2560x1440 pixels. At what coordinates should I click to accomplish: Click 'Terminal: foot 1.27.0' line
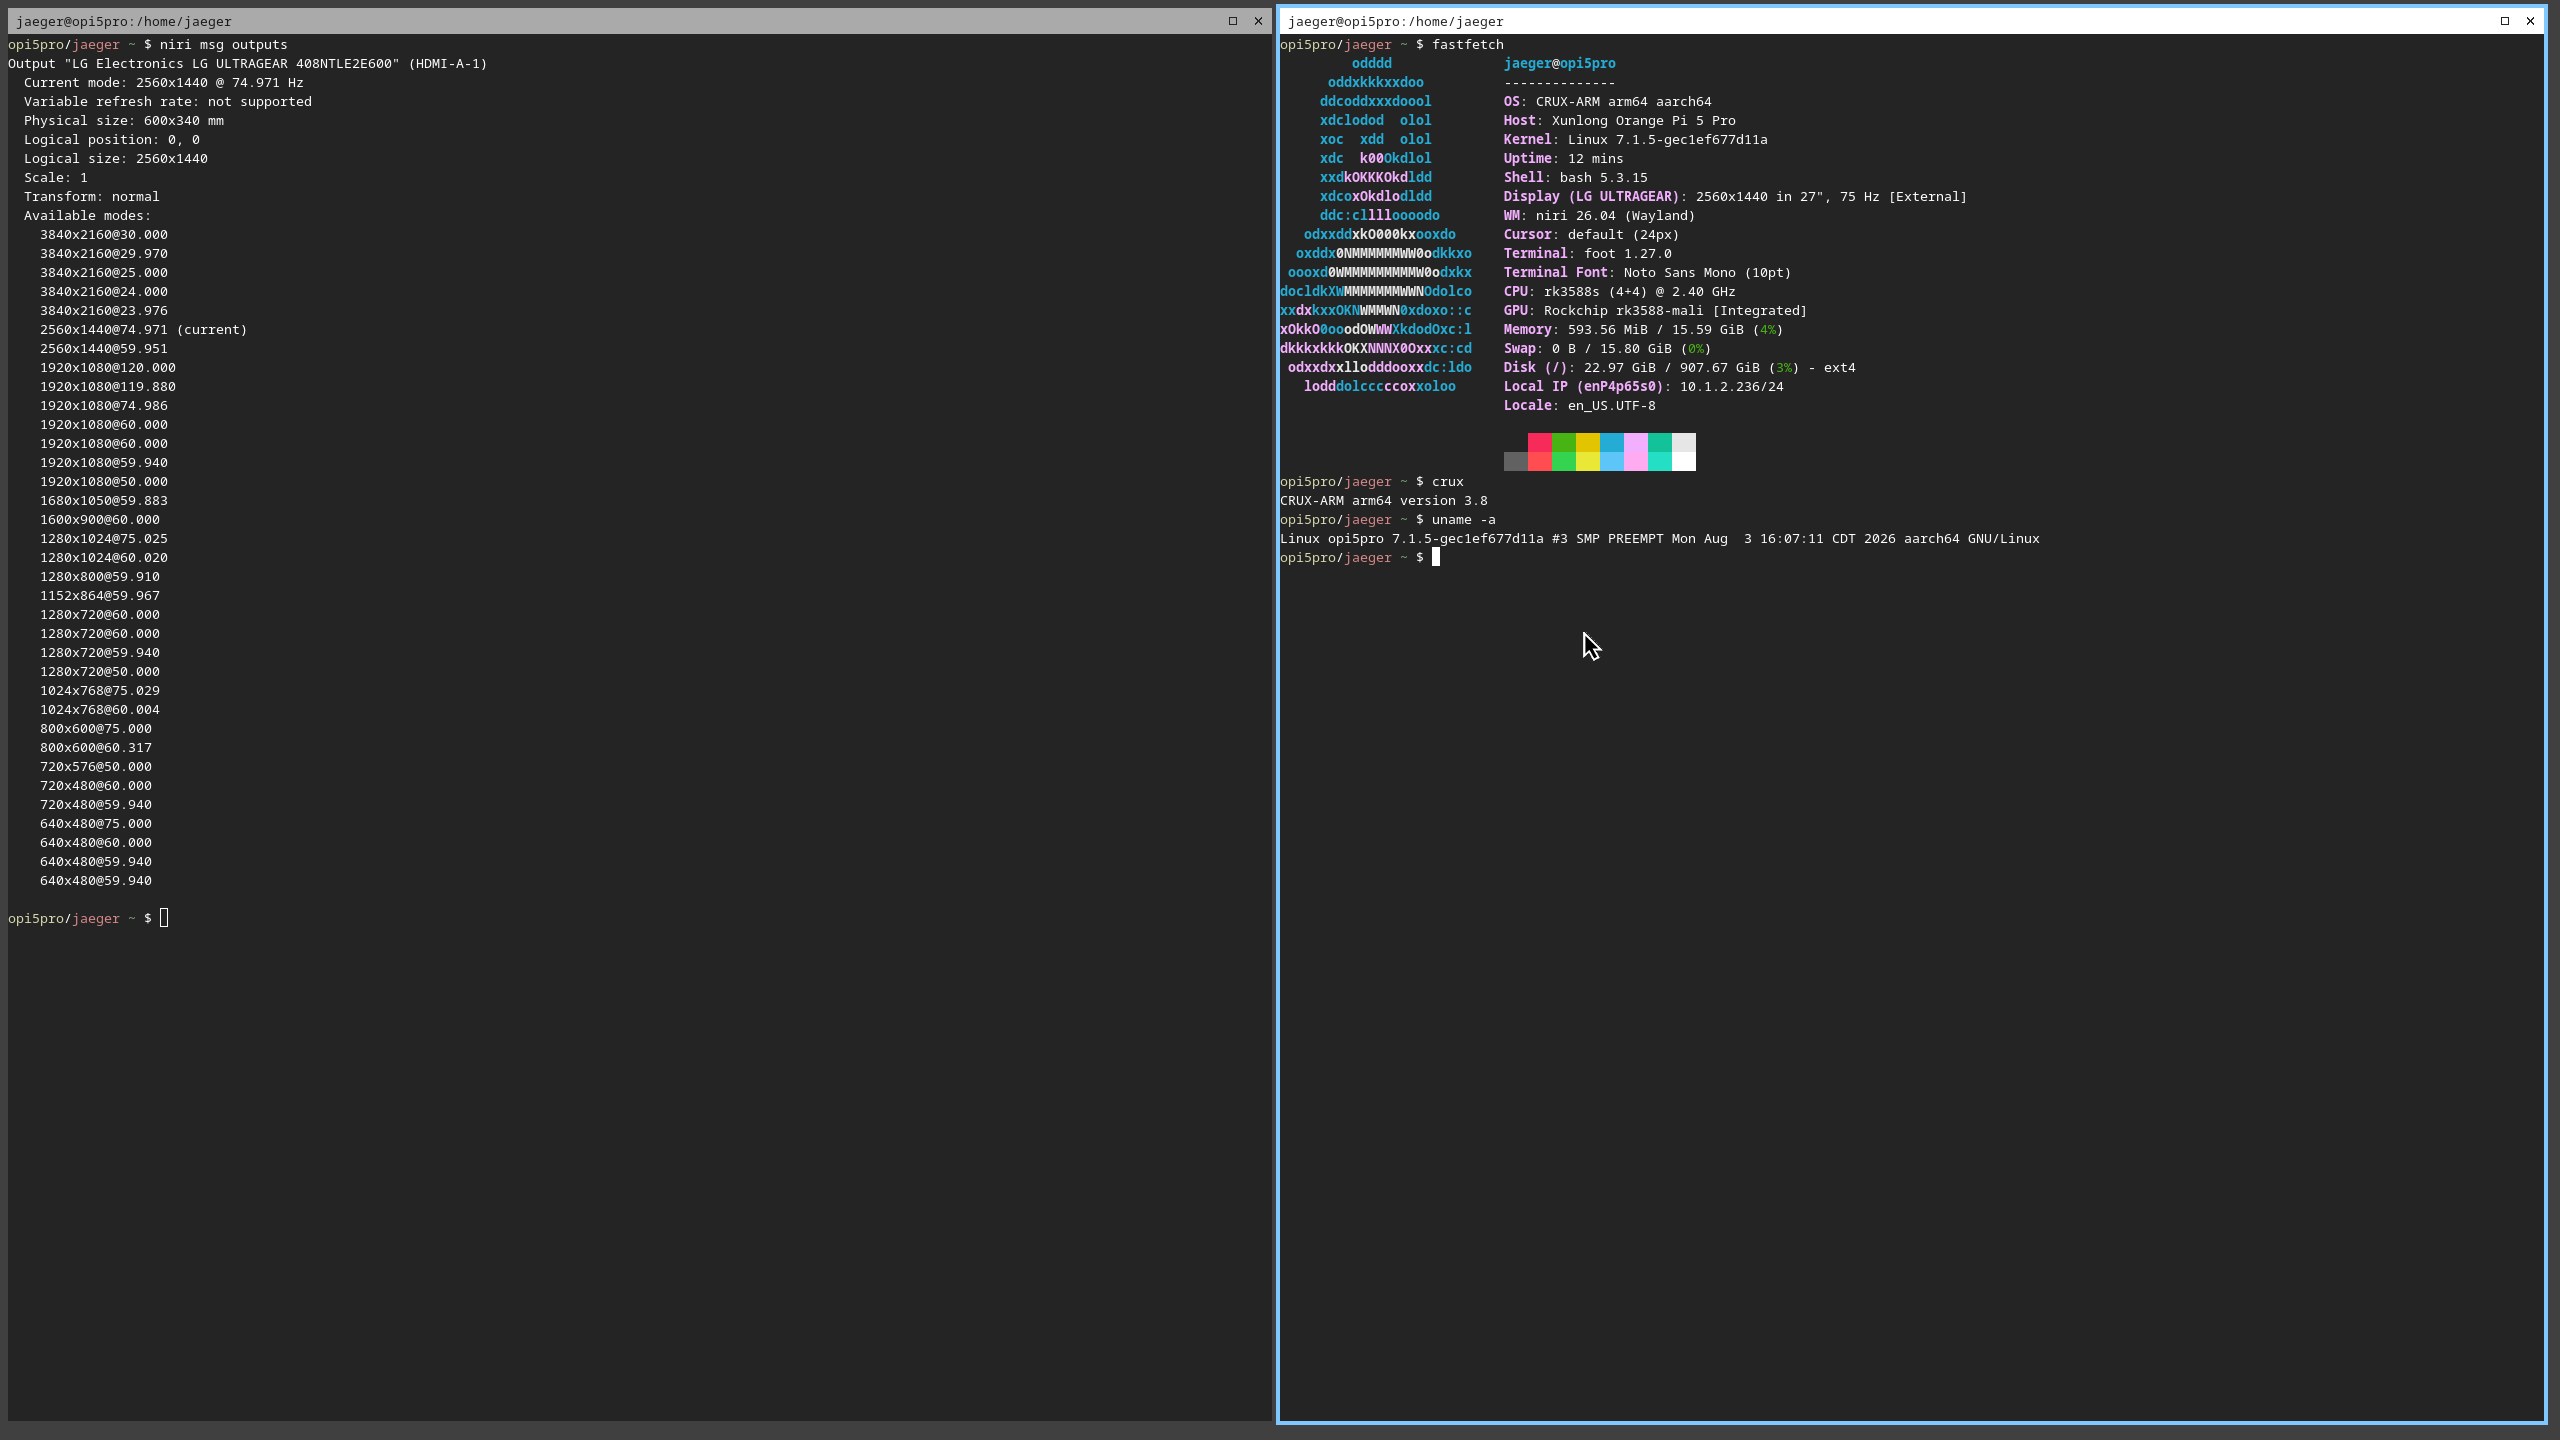(1588, 254)
